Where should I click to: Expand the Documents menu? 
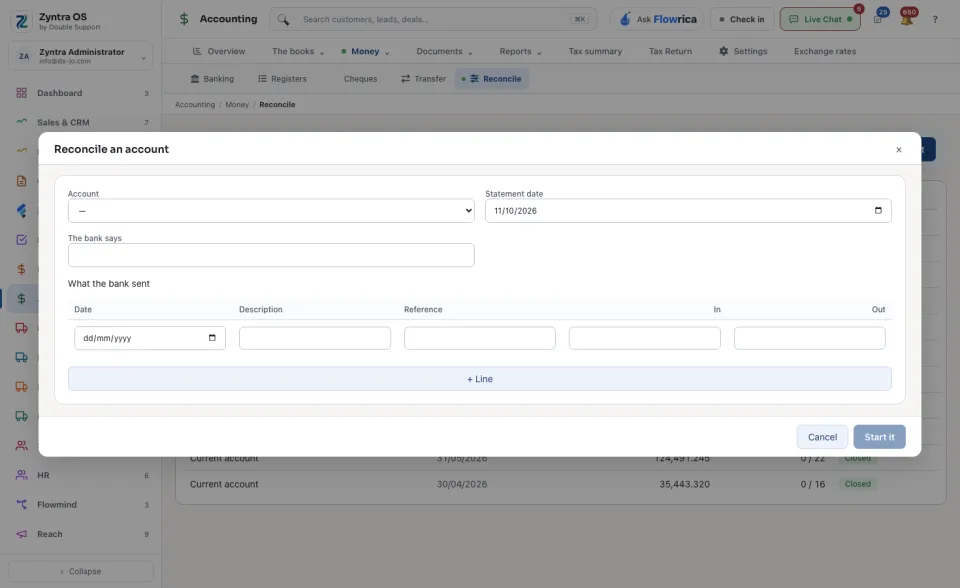point(444,51)
